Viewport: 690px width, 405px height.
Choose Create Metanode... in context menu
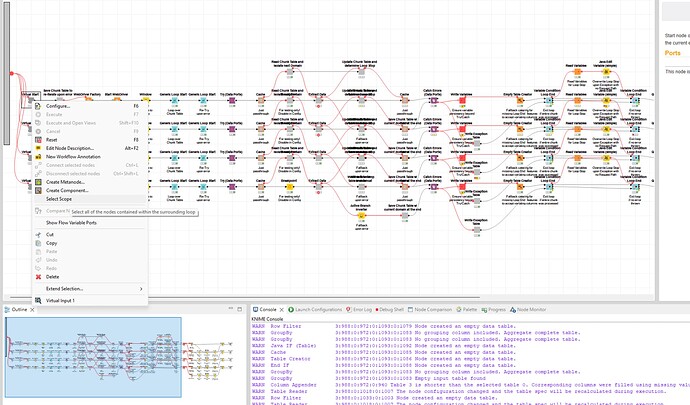coord(65,182)
